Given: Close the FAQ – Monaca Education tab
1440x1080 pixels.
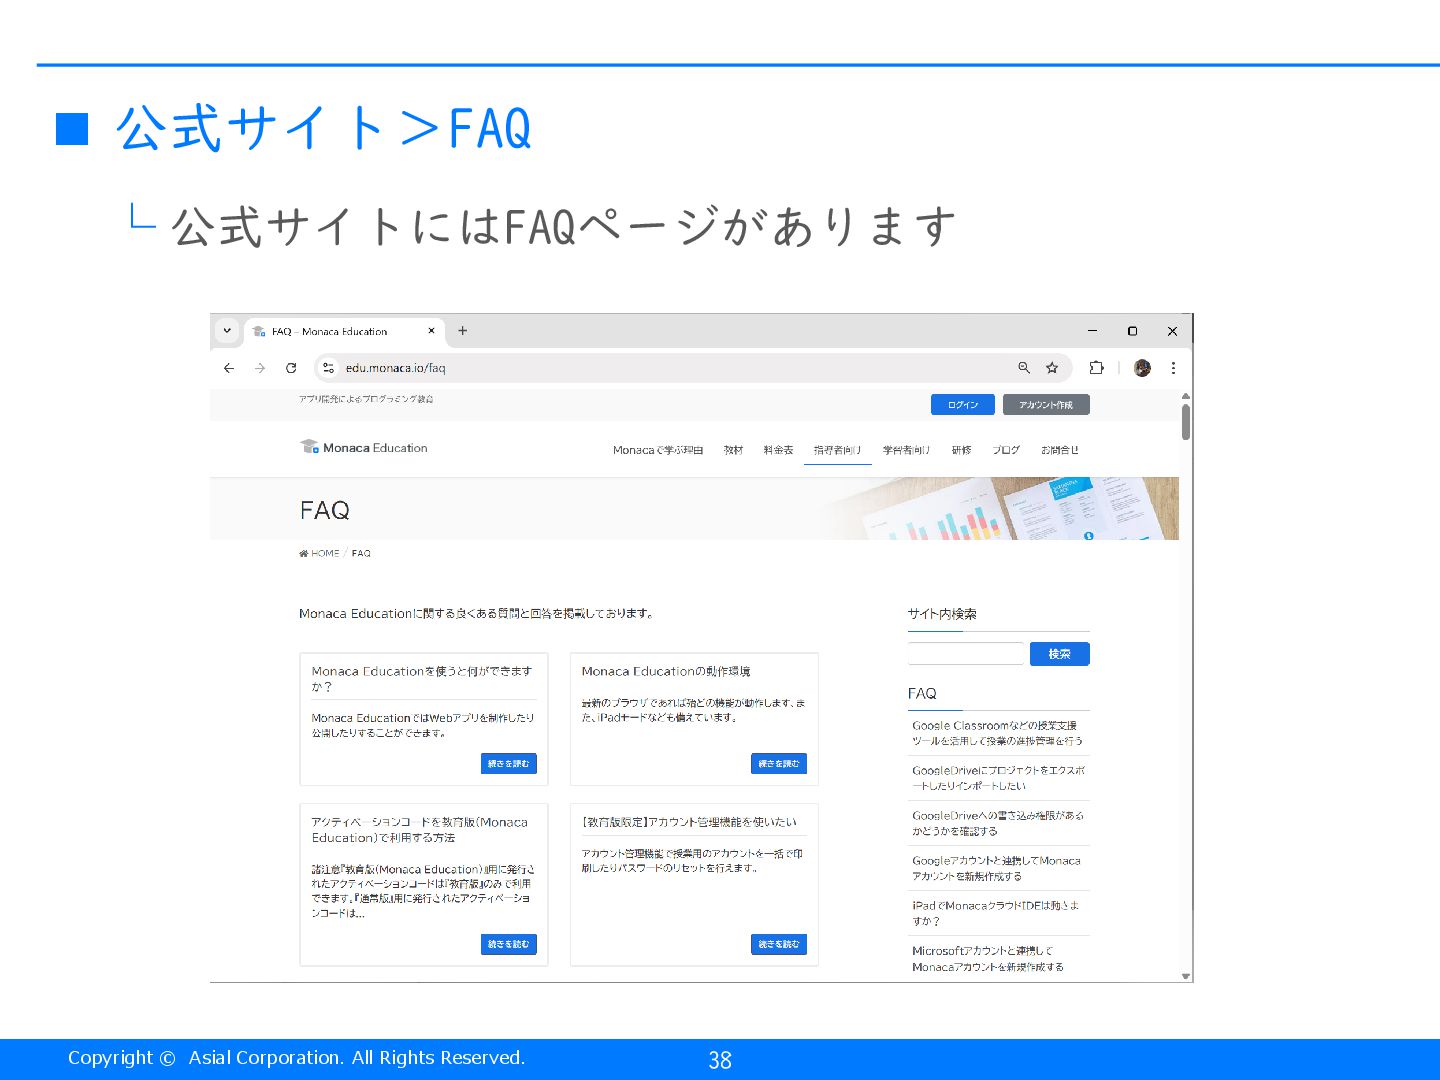Looking at the screenshot, I should point(431,331).
